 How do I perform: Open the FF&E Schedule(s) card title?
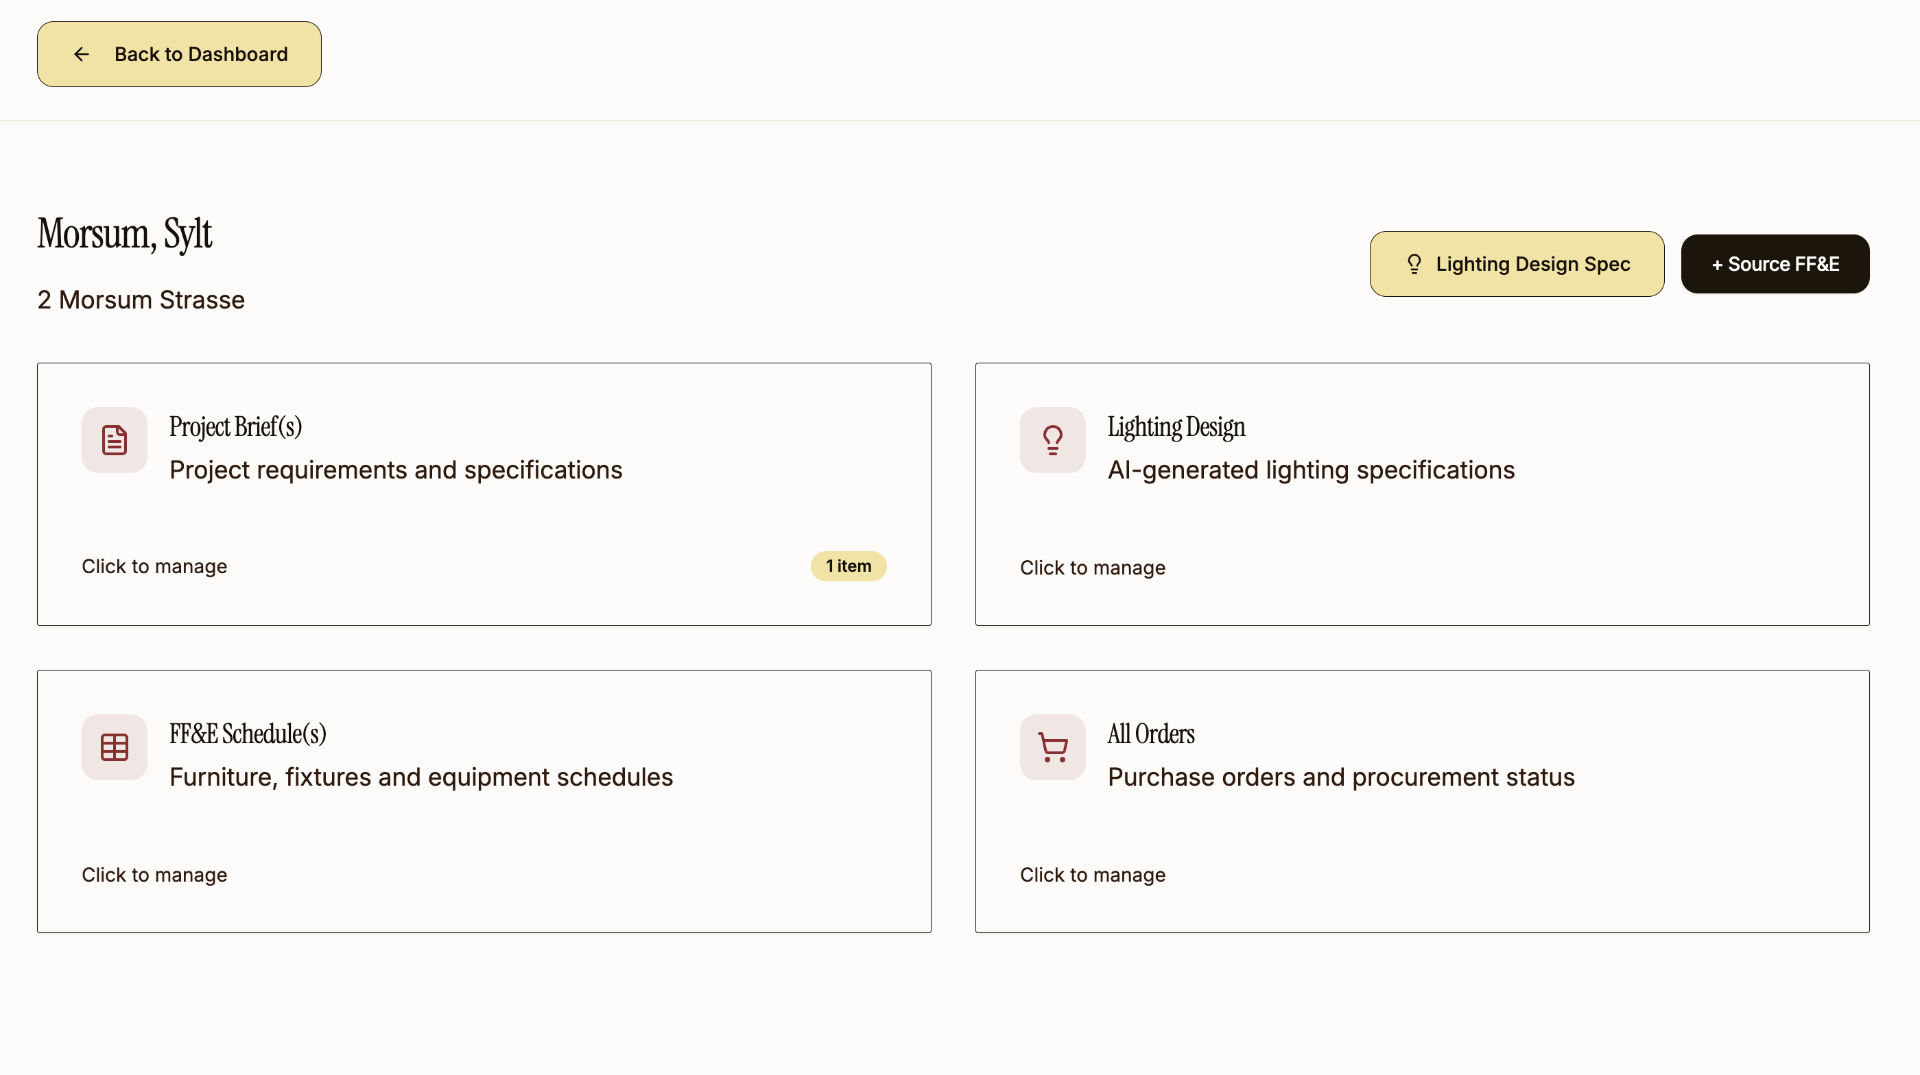(x=248, y=734)
